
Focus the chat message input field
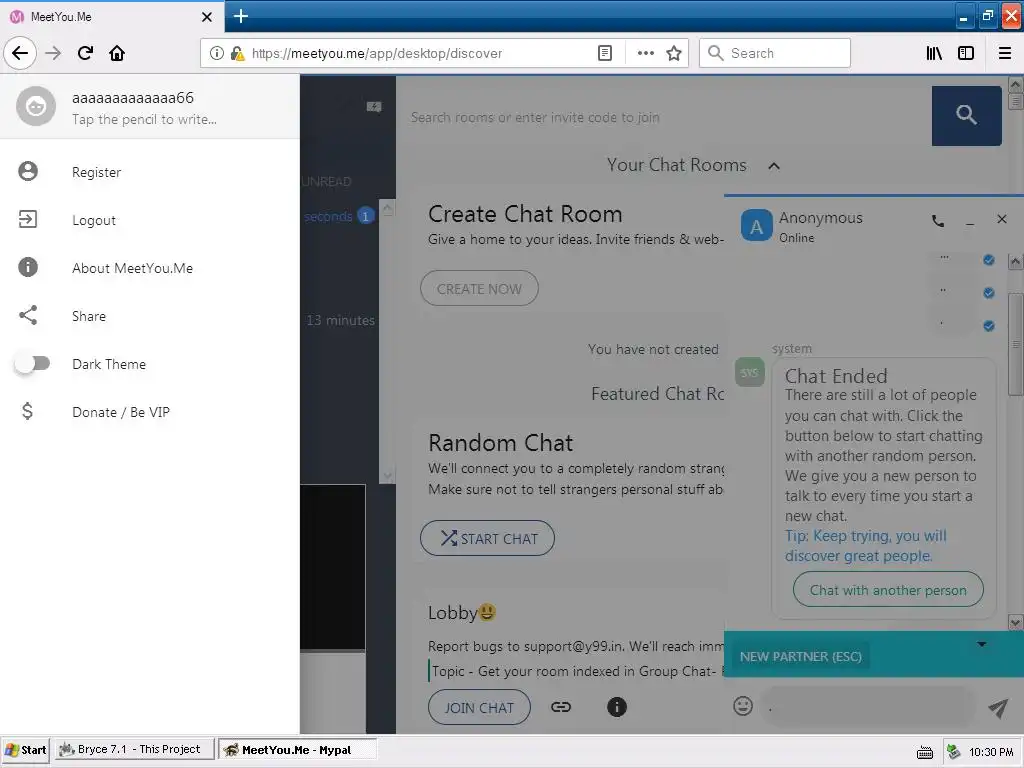click(869, 707)
